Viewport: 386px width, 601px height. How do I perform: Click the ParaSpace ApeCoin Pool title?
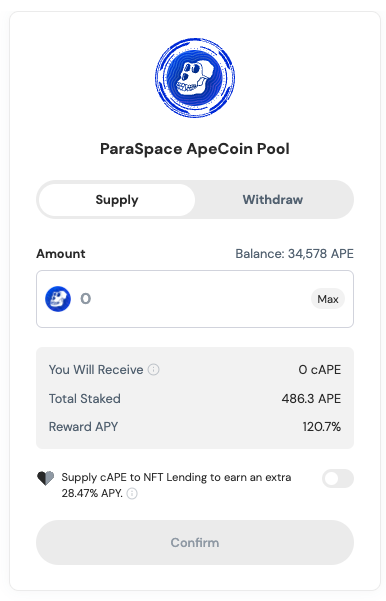pos(195,149)
